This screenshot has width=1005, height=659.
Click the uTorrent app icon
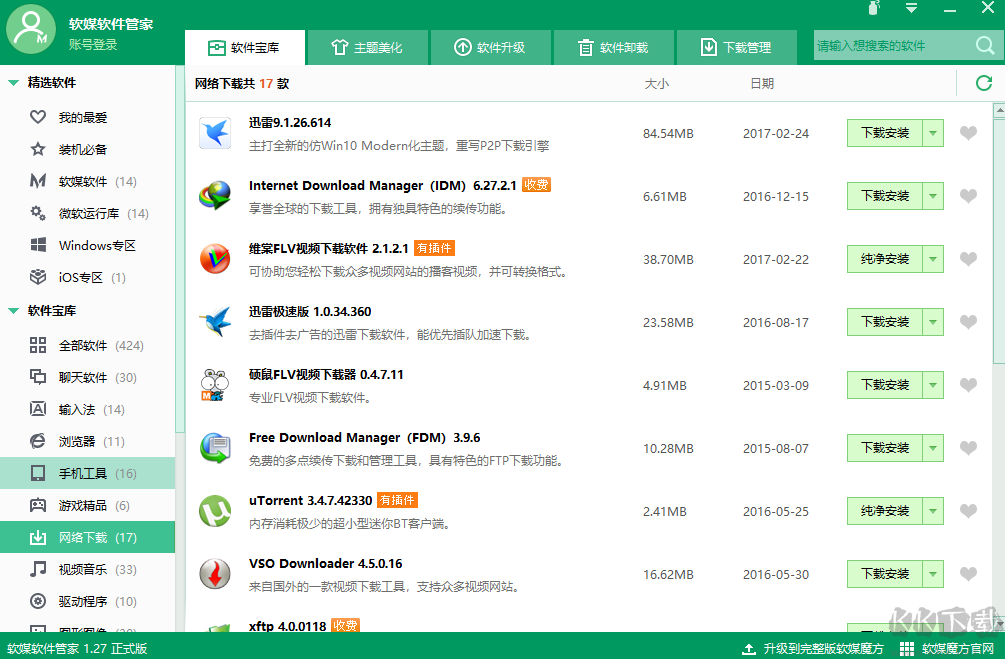pyautogui.click(x=215, y=511)
